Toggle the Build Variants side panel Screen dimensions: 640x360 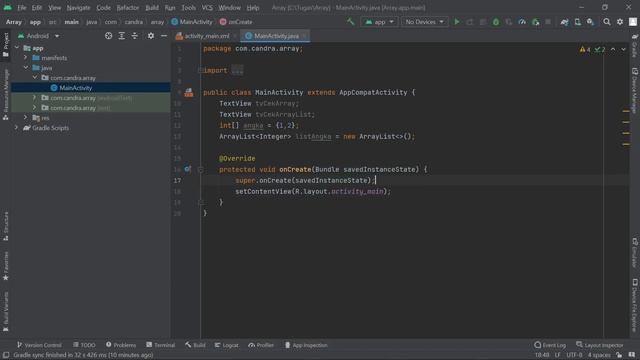click(6, 311)
